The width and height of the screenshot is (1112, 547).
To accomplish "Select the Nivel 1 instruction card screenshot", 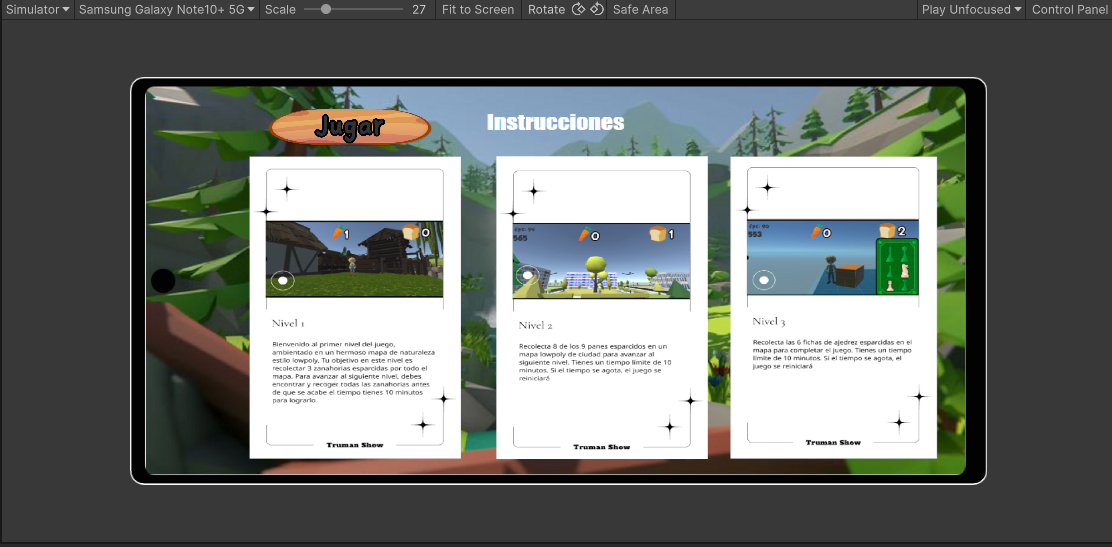I will (x=355, y=259).
